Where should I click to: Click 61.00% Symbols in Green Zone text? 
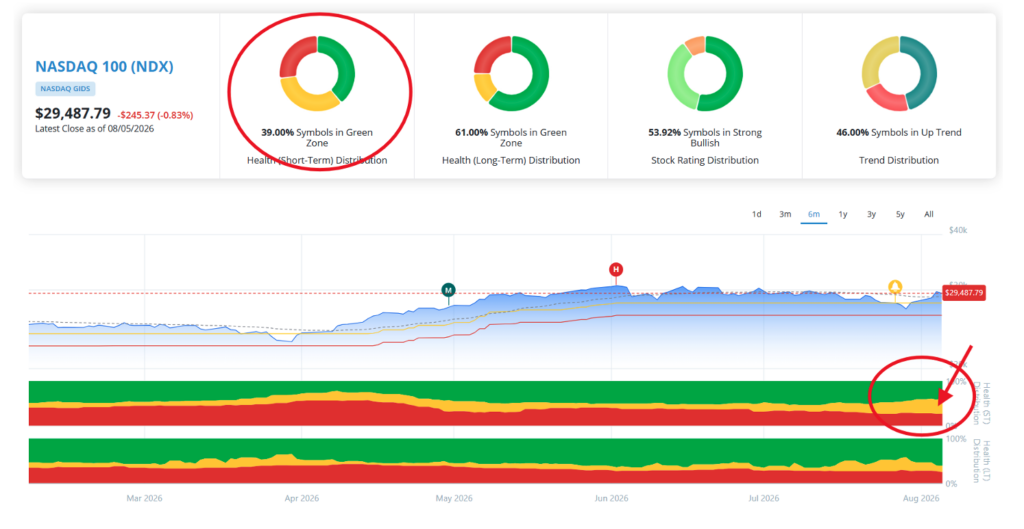(x=511, y=137)
